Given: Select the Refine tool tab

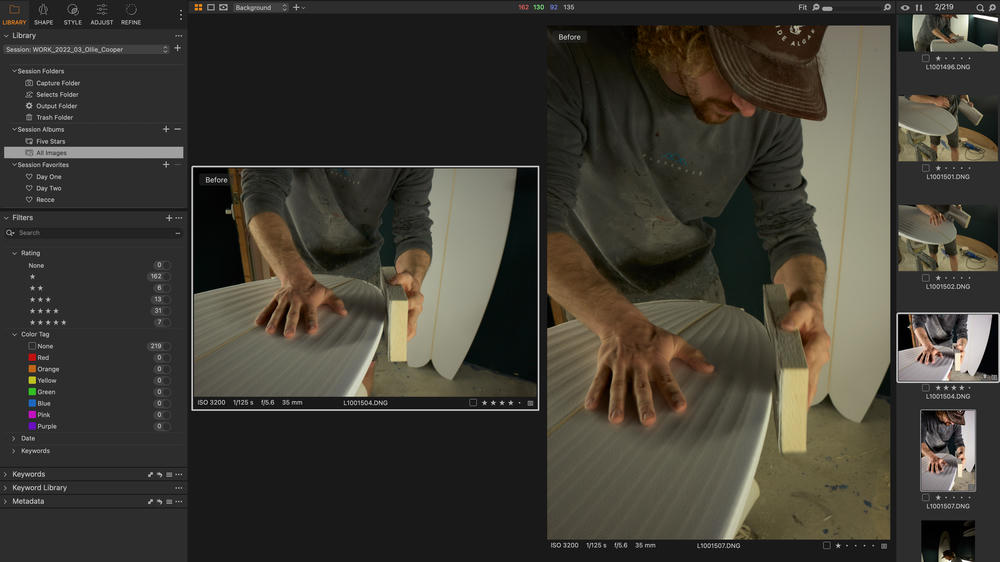Looking at the screenshot, I should [131, 13].
